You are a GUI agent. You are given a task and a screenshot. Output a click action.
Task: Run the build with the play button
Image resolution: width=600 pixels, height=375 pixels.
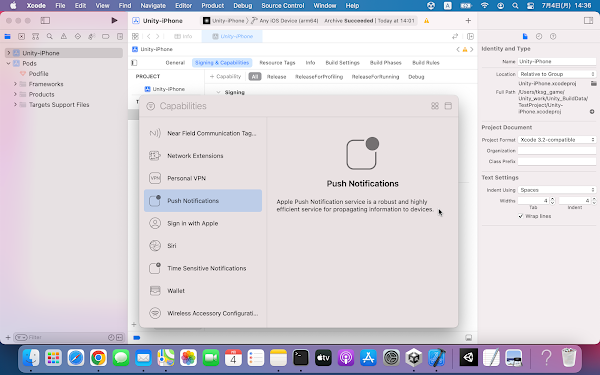114,20
